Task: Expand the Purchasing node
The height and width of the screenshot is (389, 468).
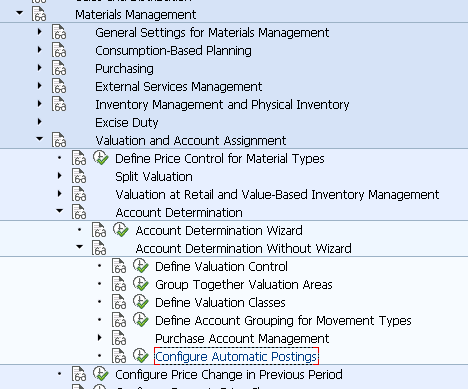Action: (40, 68)
